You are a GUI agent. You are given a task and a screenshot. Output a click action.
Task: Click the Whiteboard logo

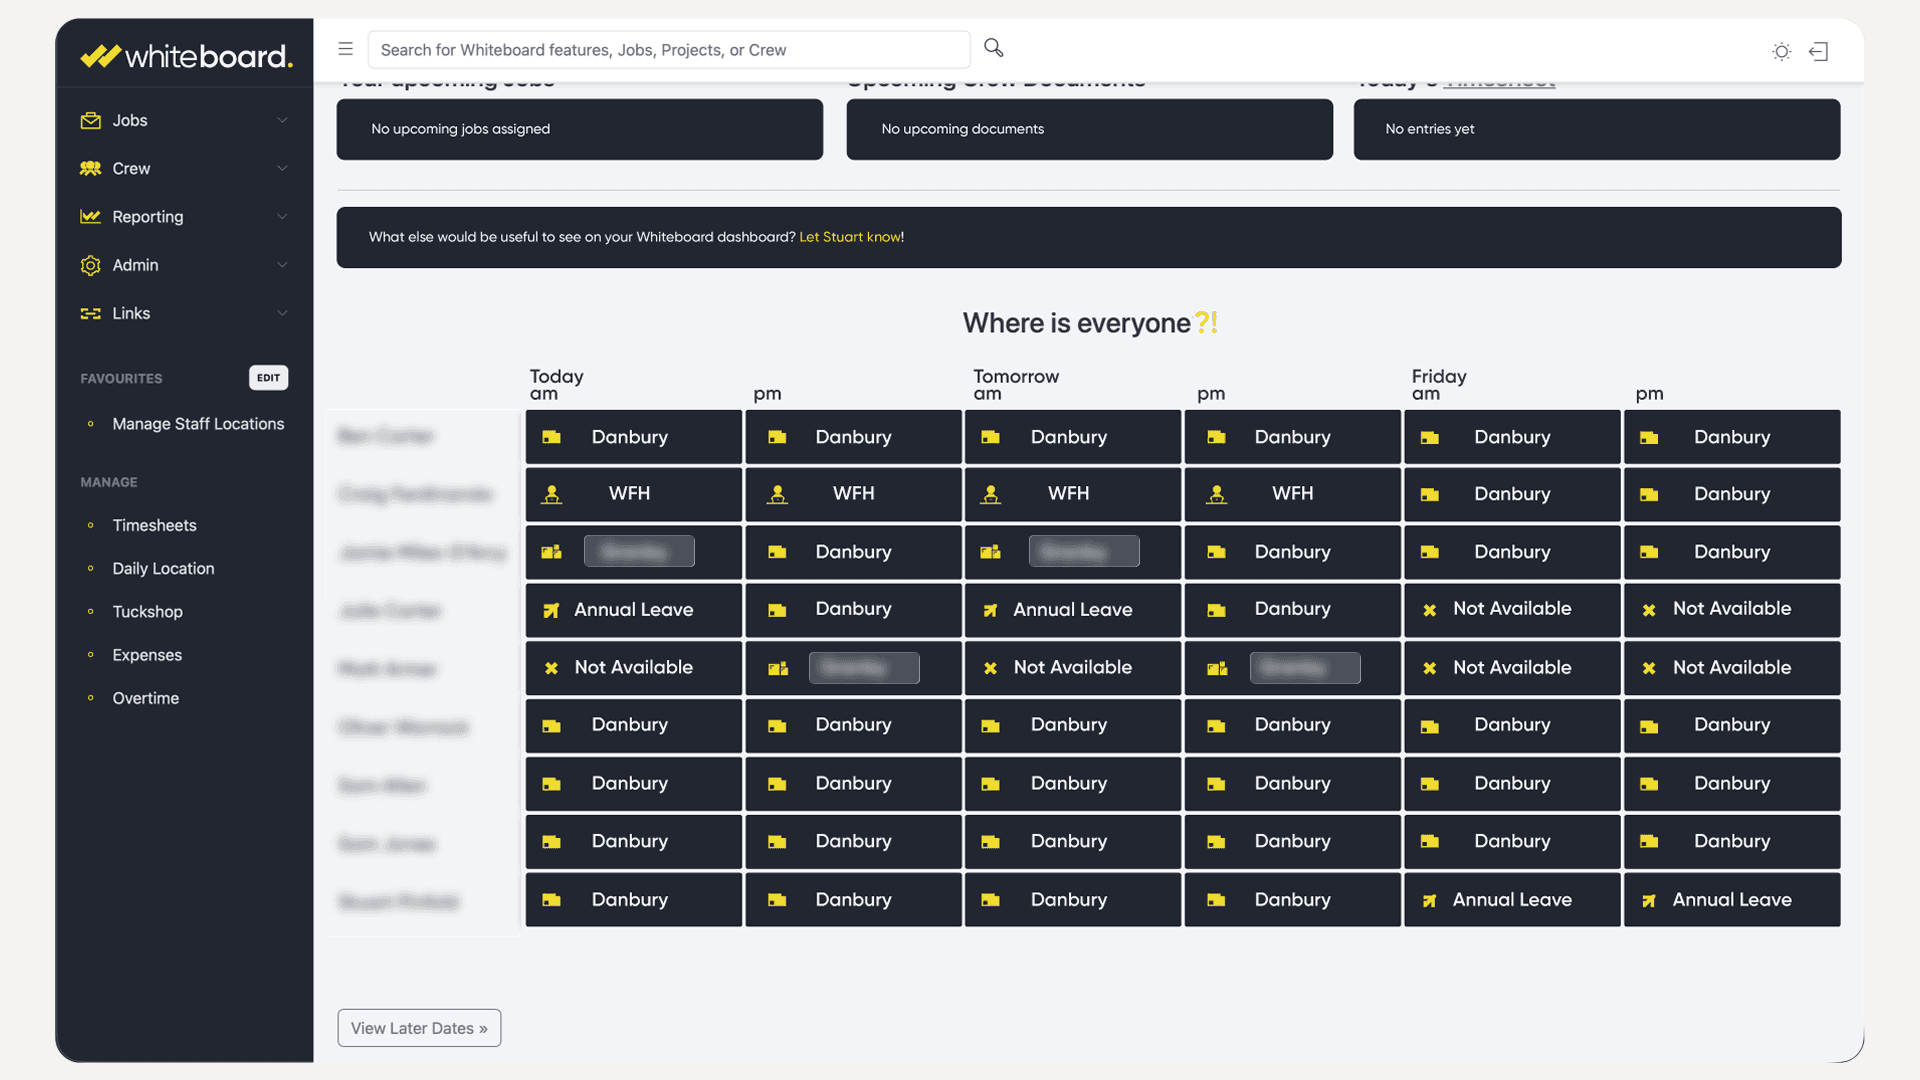click(186, 56)
